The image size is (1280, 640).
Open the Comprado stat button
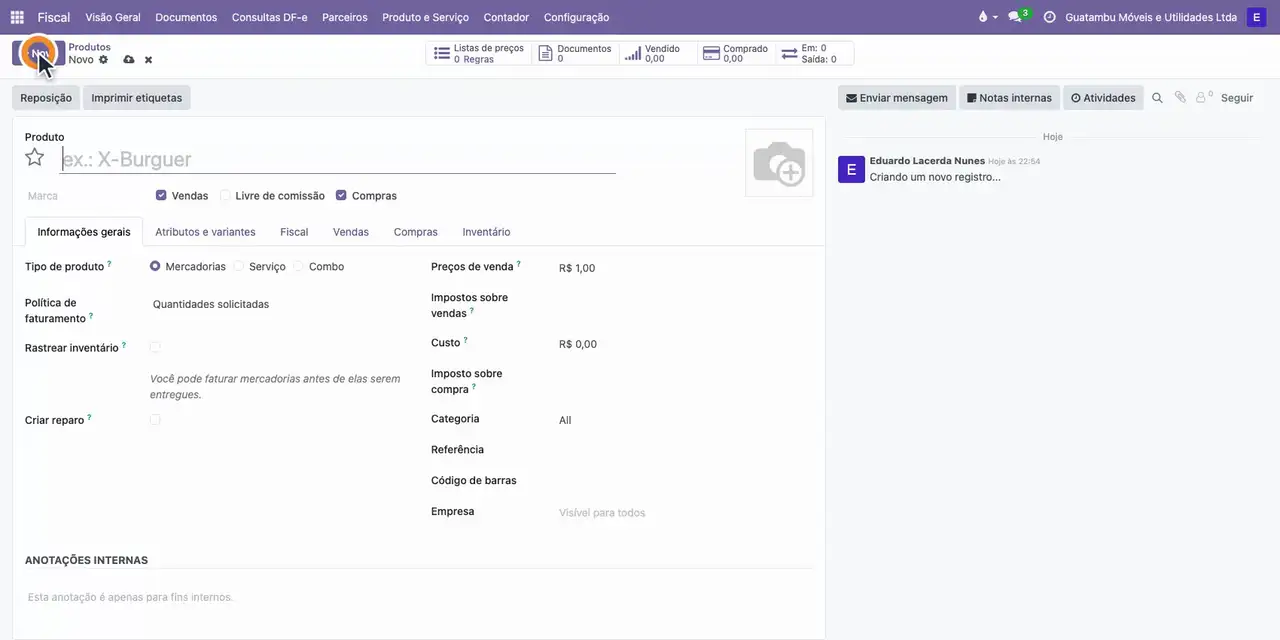[x=736, y=53]
